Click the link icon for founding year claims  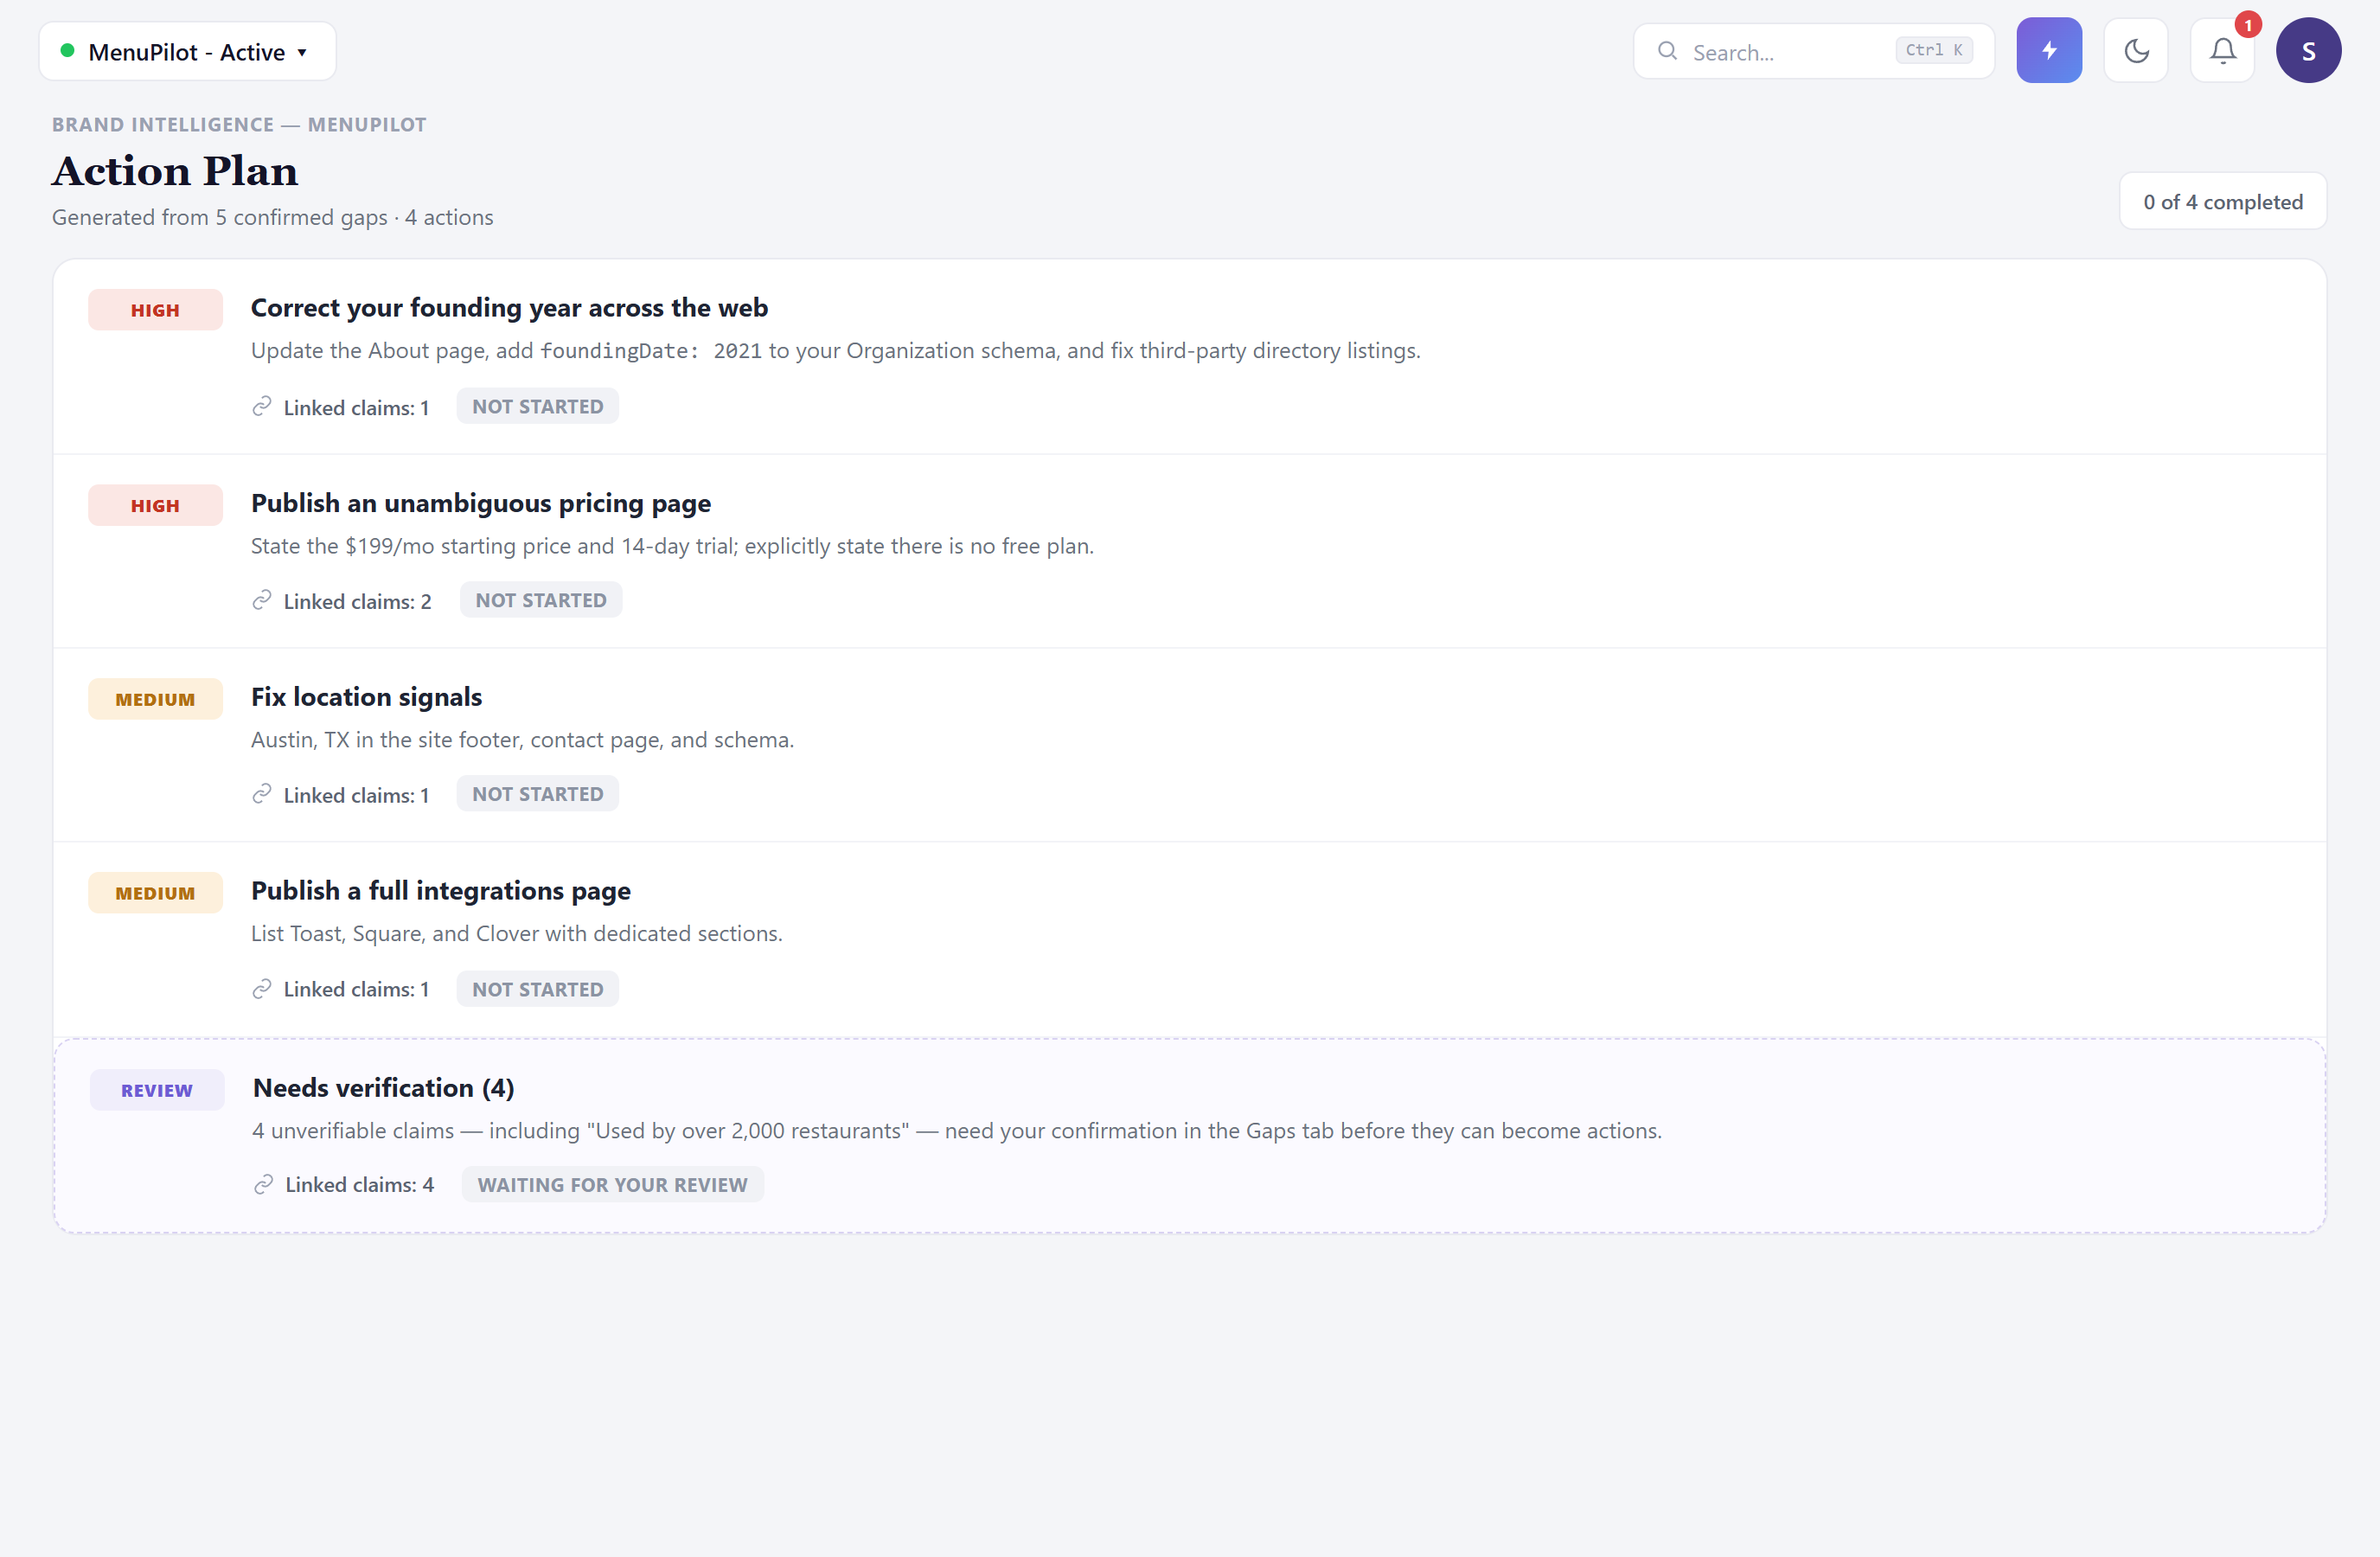pos(262,406)
